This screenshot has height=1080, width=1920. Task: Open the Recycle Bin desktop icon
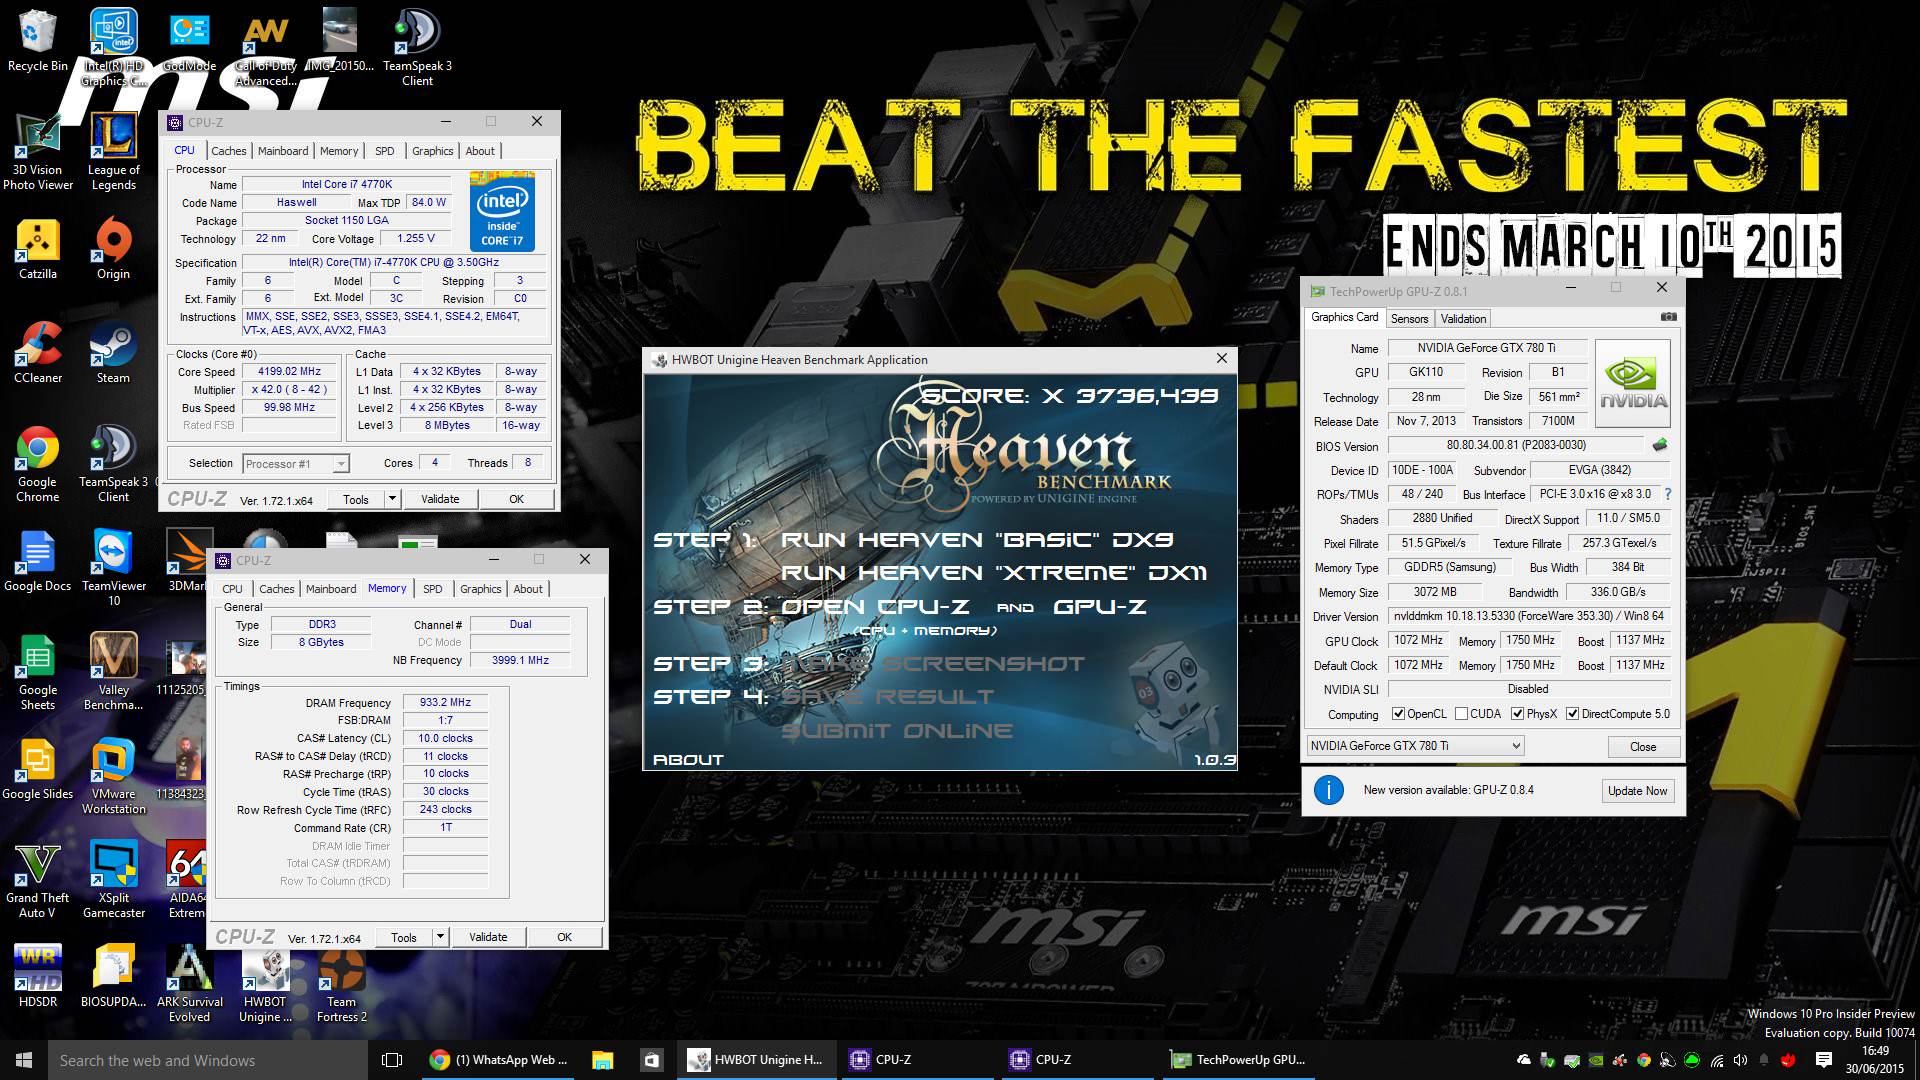point(38,42)
